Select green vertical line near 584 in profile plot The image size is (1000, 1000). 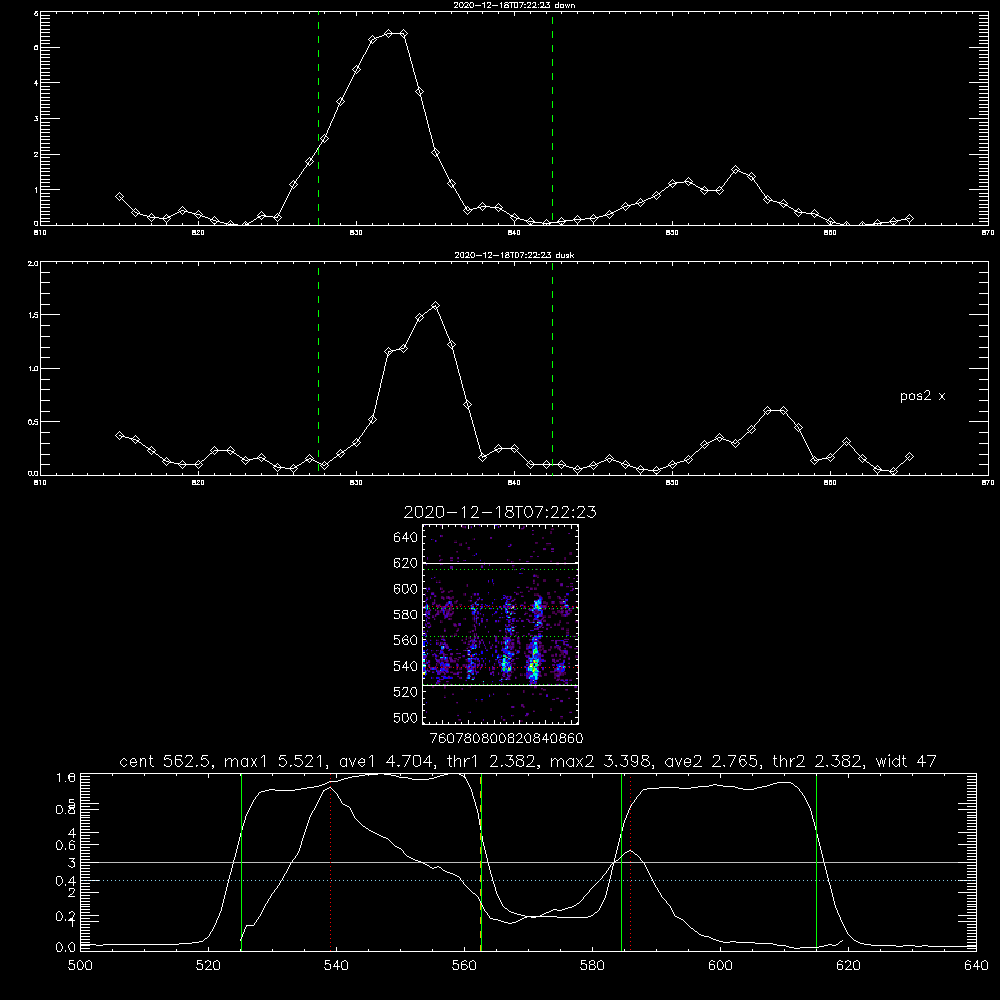click(x=621, y=862)
